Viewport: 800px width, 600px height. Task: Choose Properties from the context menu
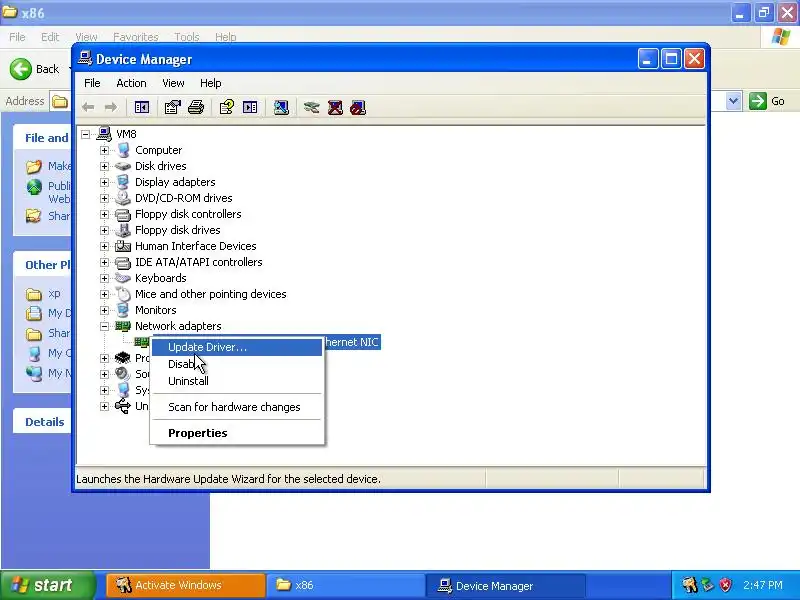point(237,433)
